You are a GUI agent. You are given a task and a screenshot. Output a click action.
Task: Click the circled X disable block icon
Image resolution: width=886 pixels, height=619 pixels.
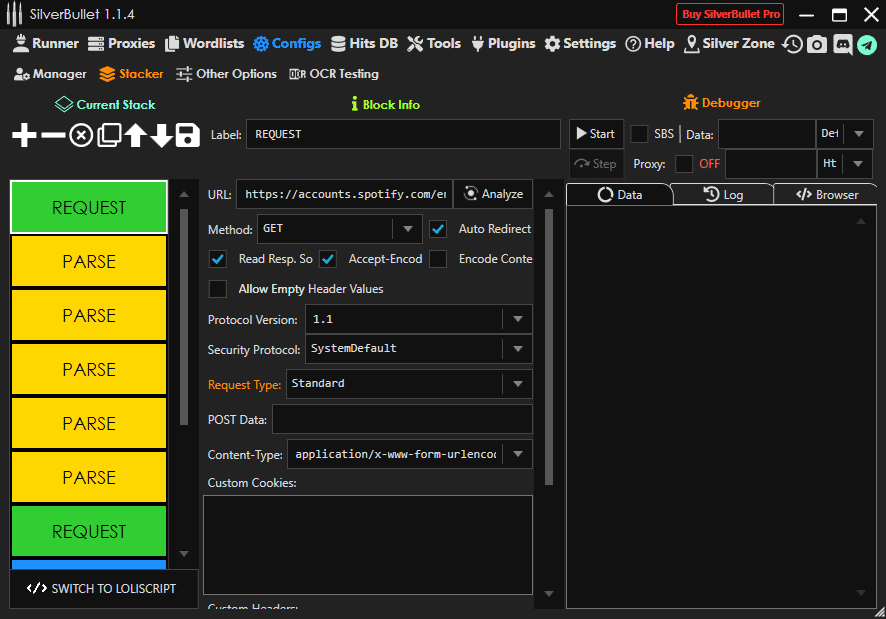81,135
